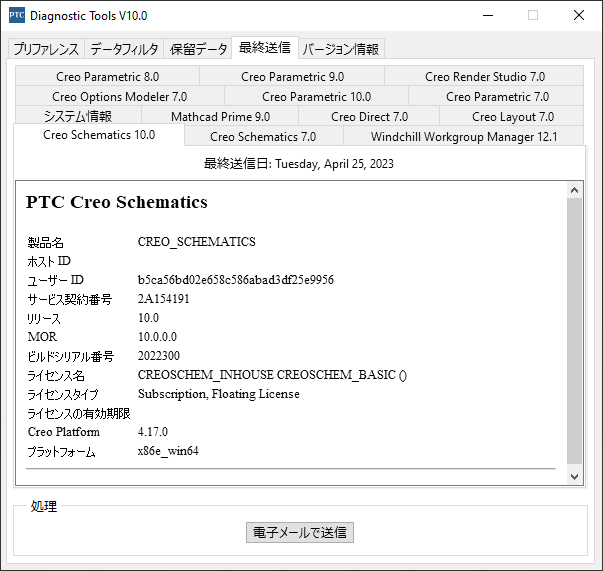Click the 電子メールで送信 button
Screen dimensions: 603x571
tap(300, 532)
